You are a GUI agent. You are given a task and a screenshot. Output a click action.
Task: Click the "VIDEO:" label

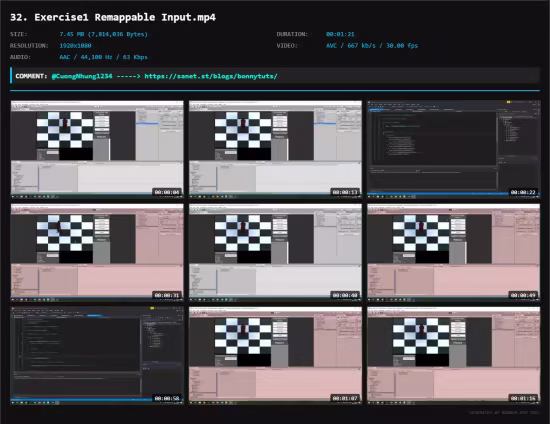[x=287, y=46]
